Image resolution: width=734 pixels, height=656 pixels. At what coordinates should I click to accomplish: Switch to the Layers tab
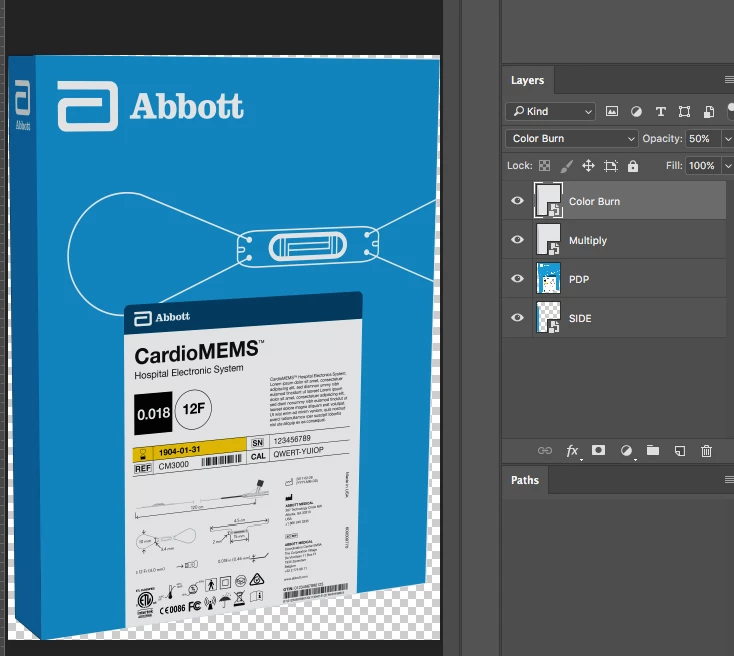pyautogui.click(x=528, y=80)
